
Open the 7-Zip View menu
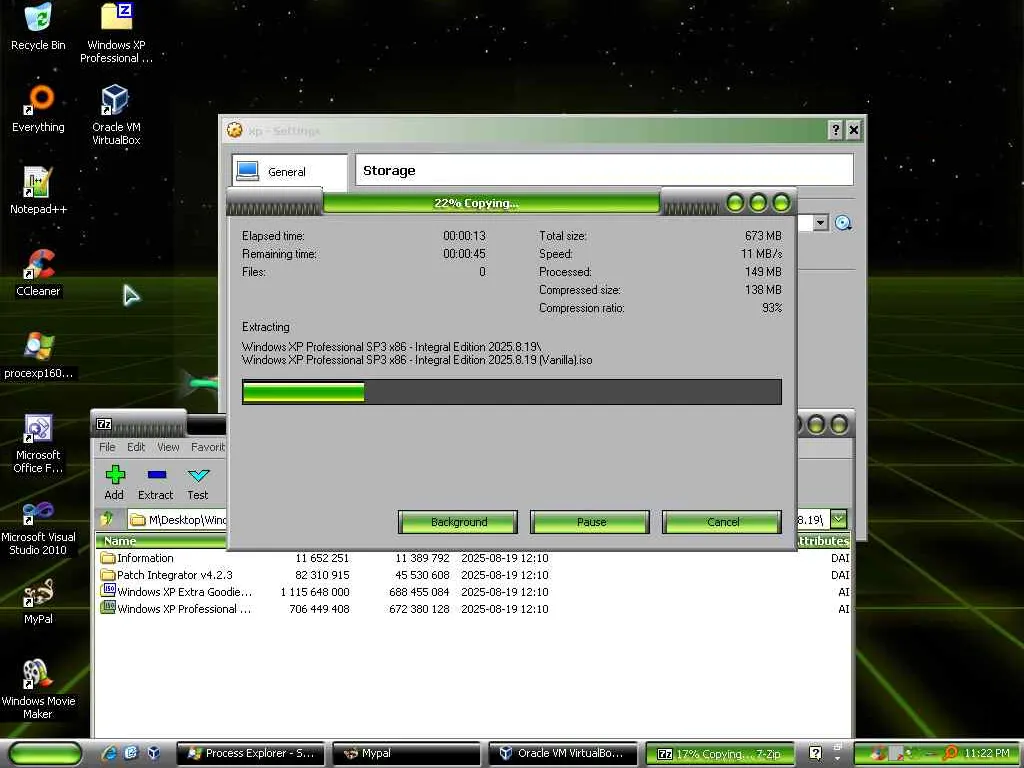tap(168, 447)
